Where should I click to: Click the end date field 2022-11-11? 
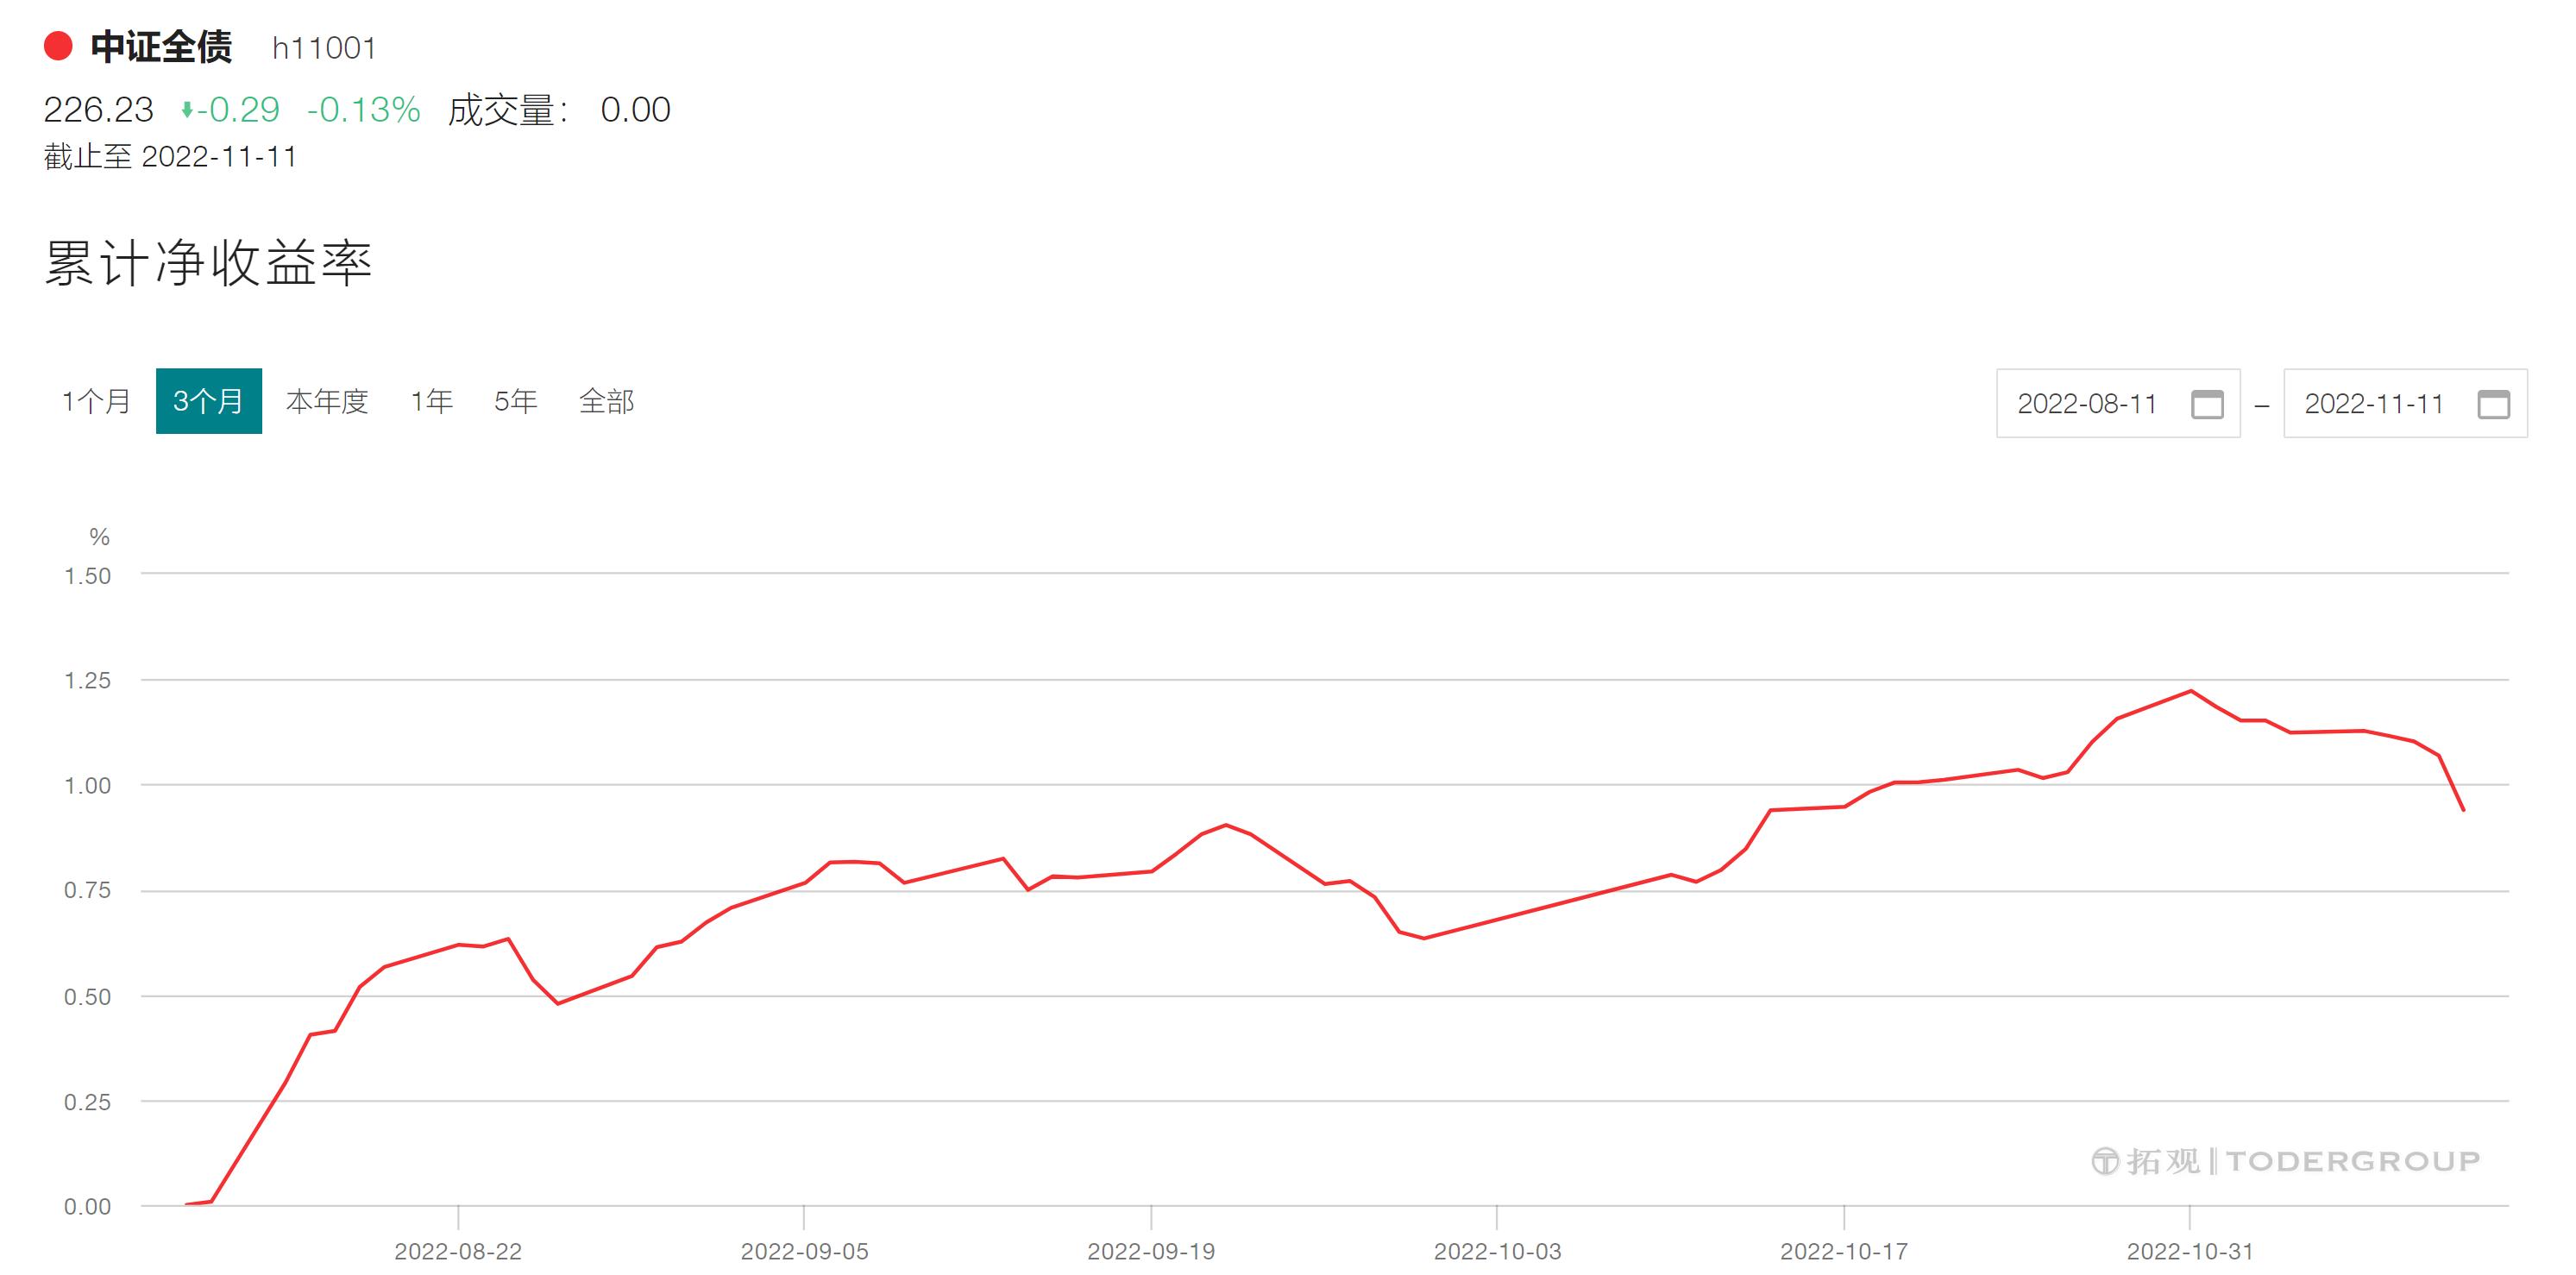(x=2374, y=404)
